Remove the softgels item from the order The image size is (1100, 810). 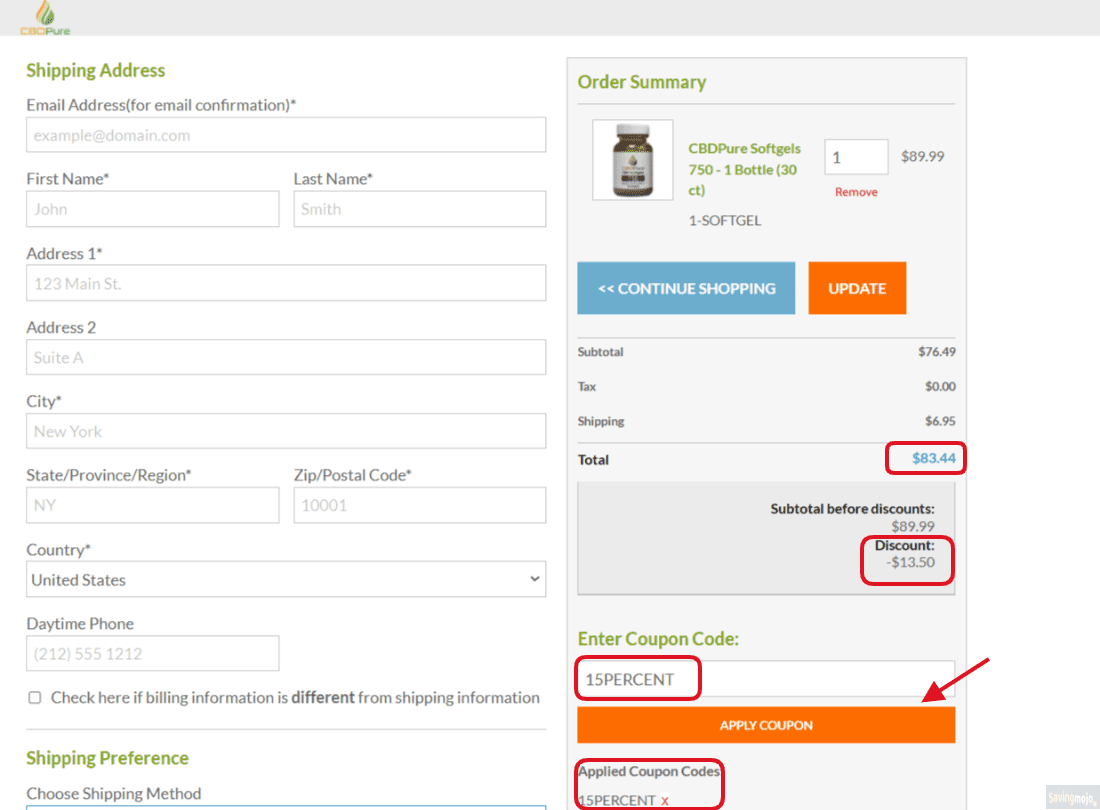856,192
